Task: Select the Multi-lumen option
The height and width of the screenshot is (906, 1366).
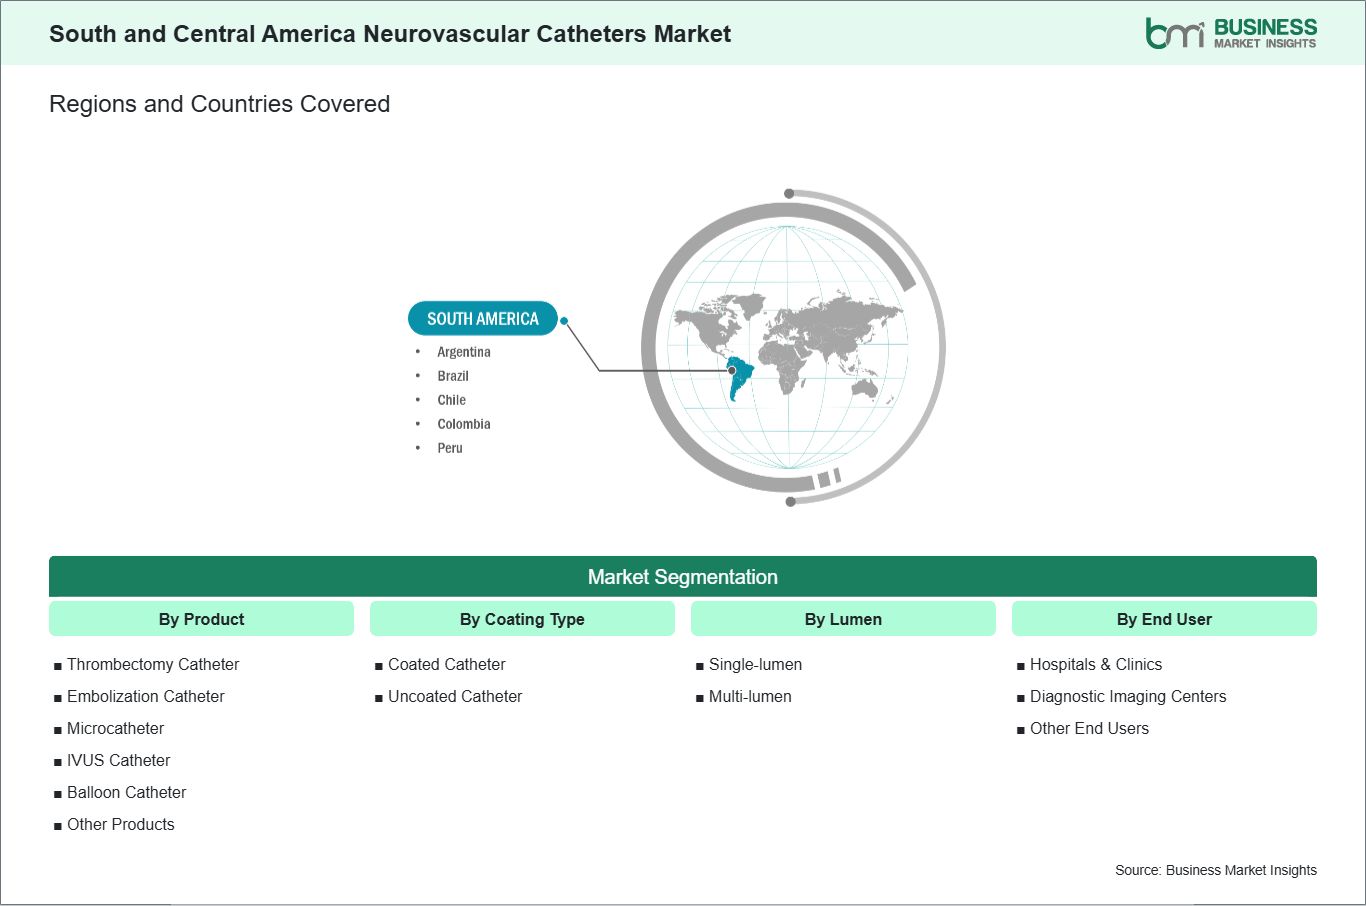Action: click(x=749, y=696)
